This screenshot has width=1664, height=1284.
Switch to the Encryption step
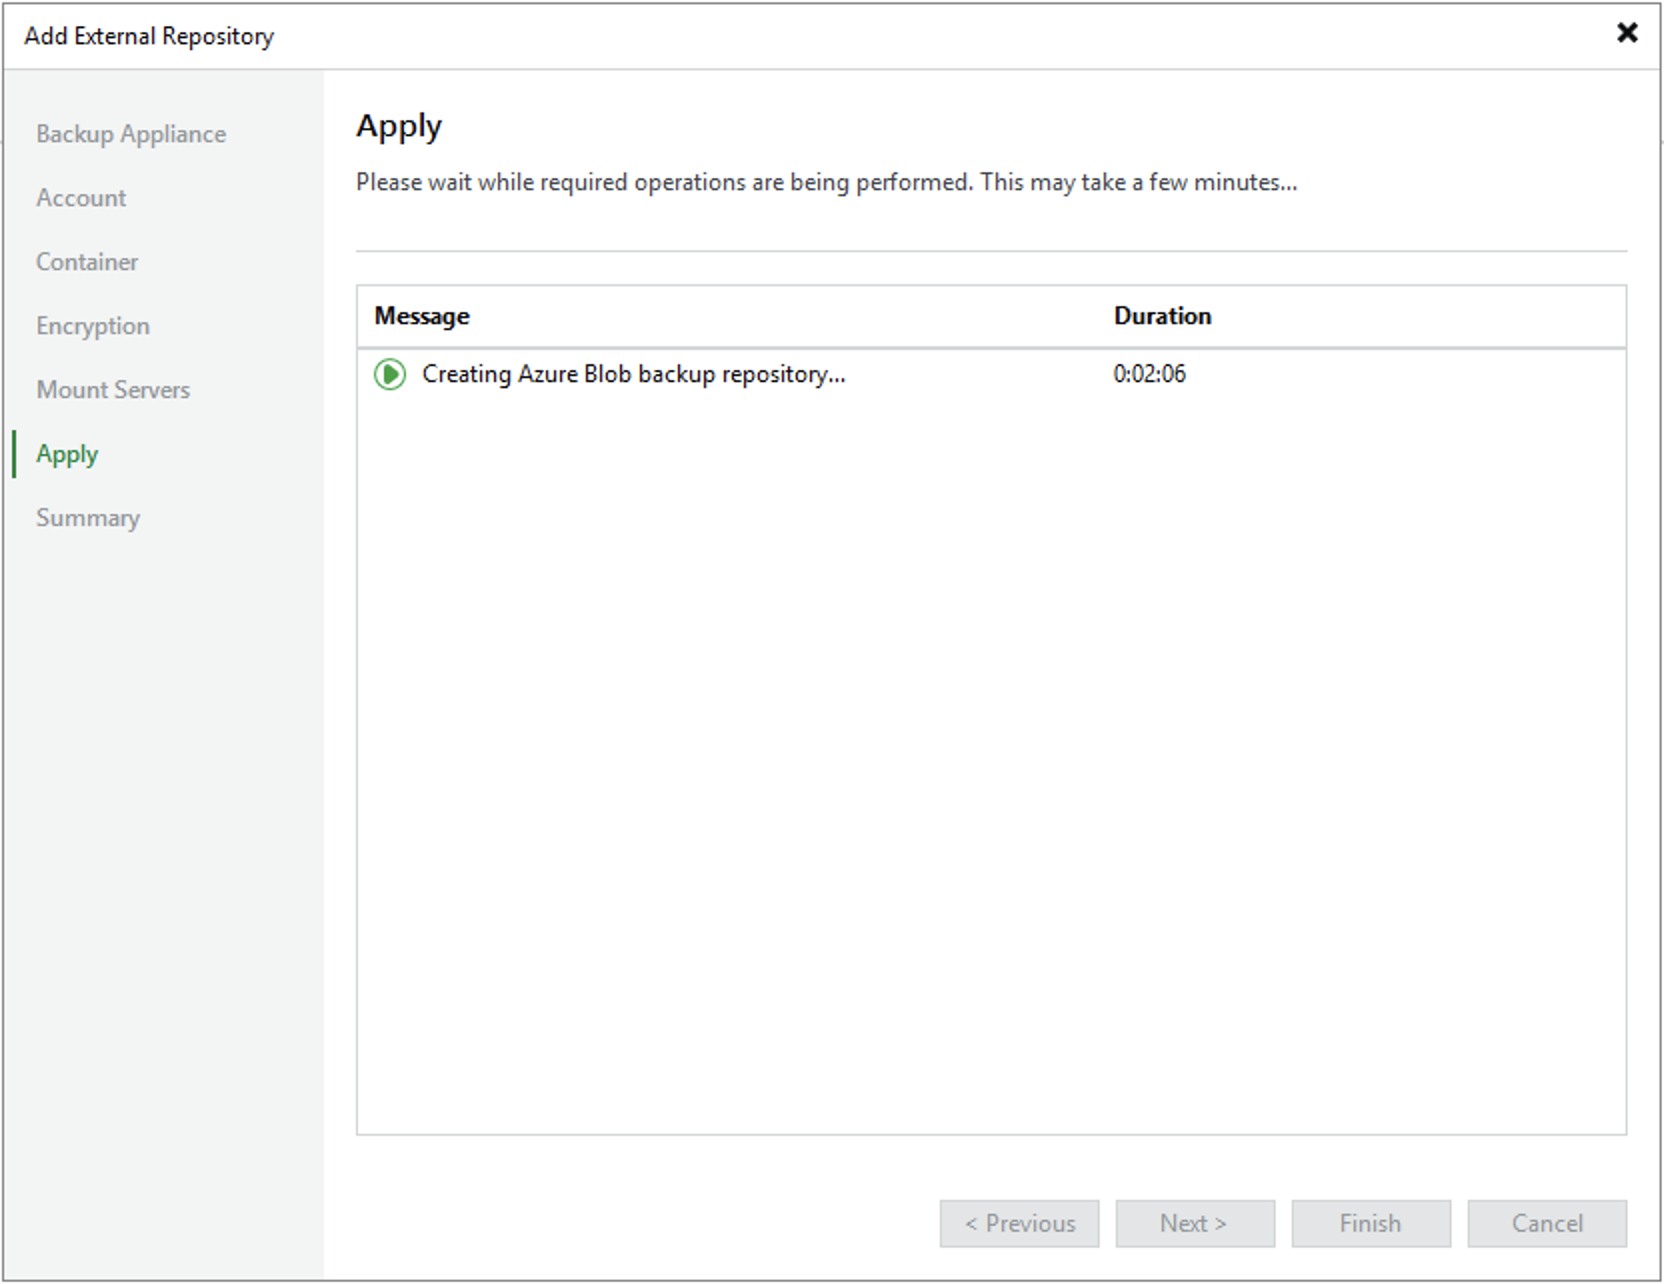click(x=93, y=326)
